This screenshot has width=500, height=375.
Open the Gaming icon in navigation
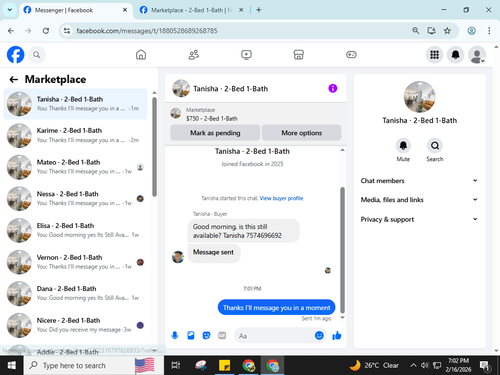(x=351, y=55)
